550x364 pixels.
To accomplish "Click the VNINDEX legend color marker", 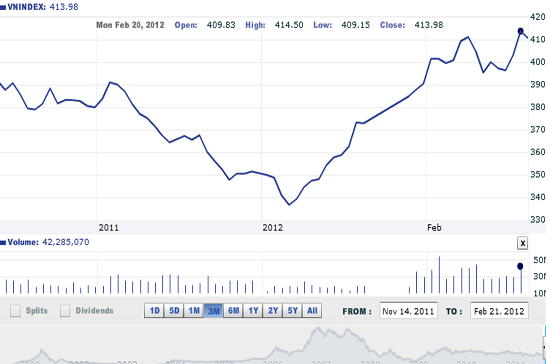I will point(3,7).
